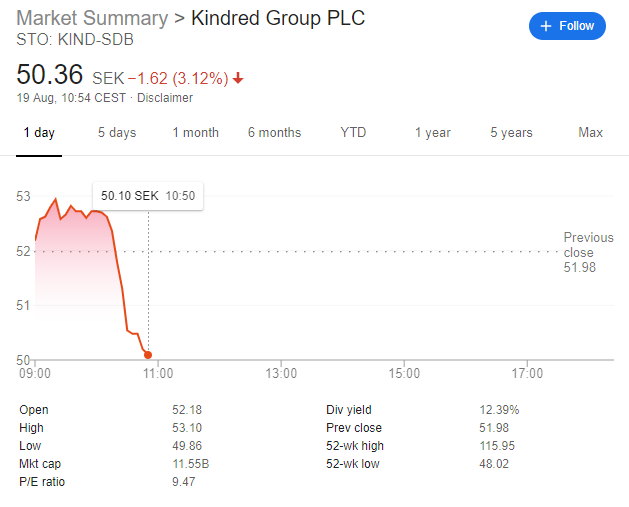
Task: Click the chart's current price dot
Action: point(148,354)
